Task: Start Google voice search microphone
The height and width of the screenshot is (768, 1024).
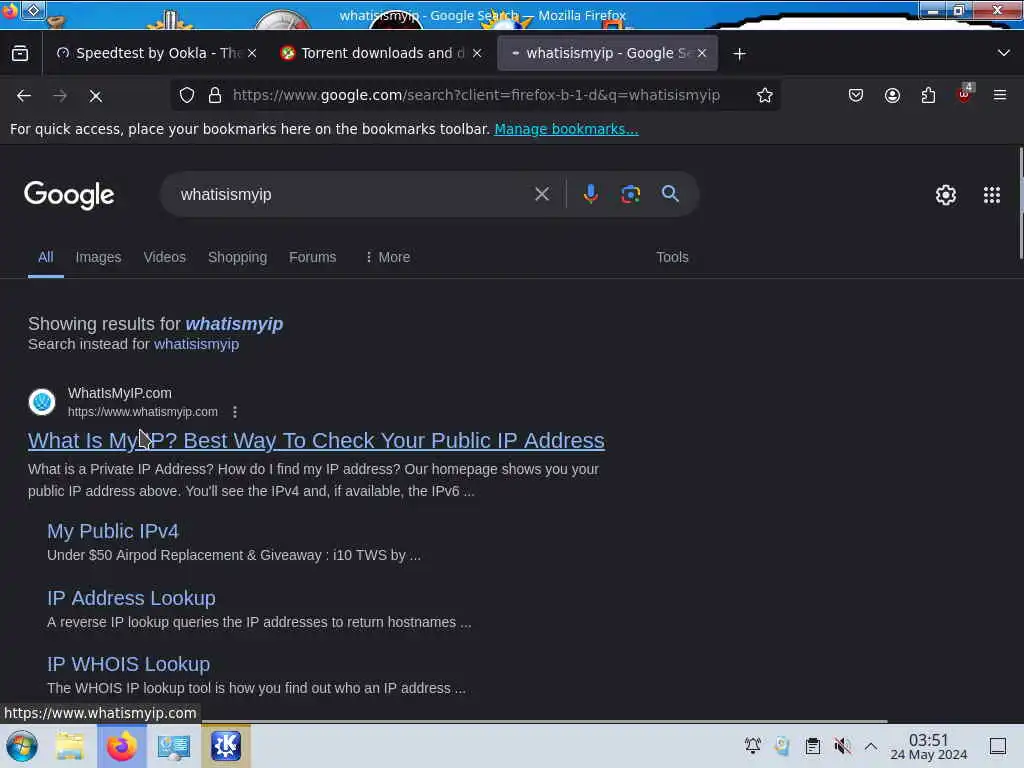Action: tap(590, 194)
